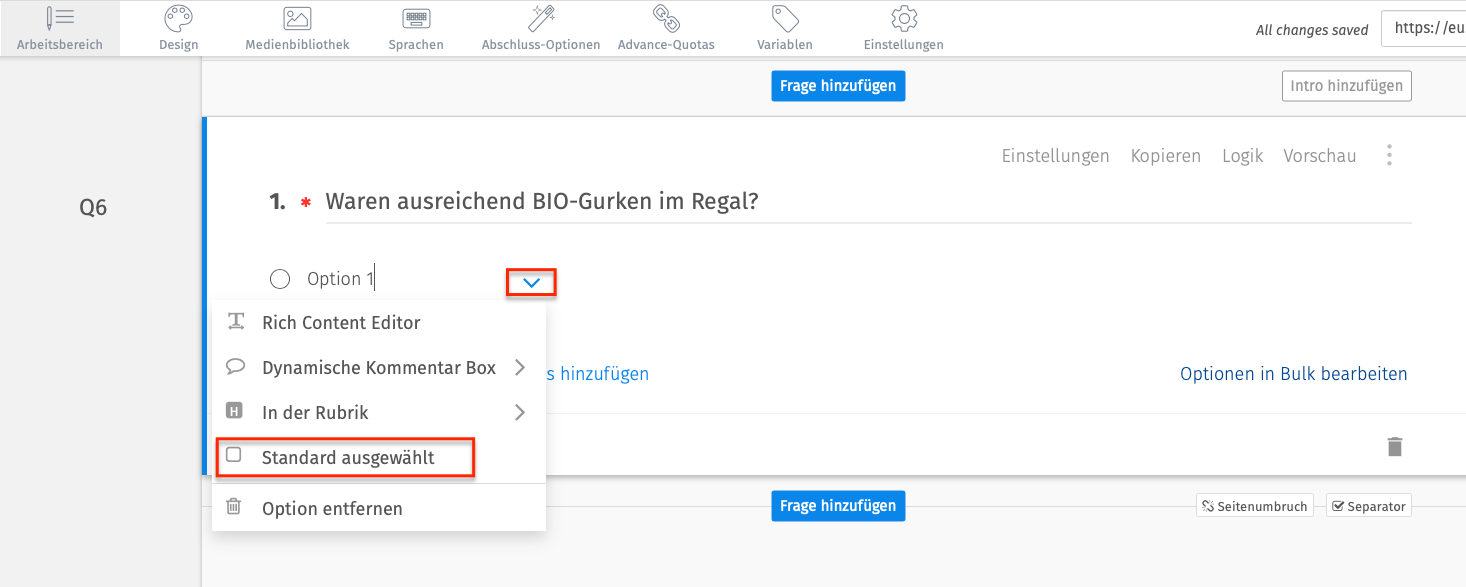Open Optionen in Bulk bearbeiten
1466x587 pixels.
click(x=1293, y=373)
